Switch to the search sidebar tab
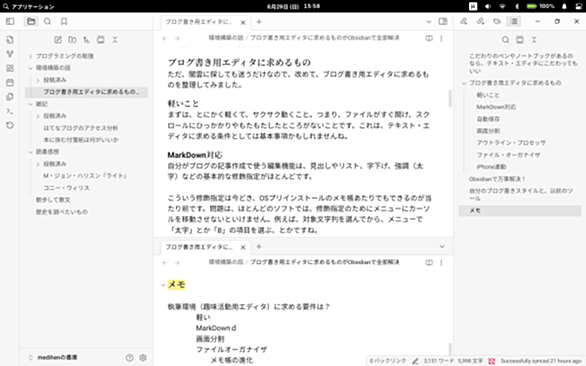The width and height of the screenshot is (586, 366). (x=47, y=21)
